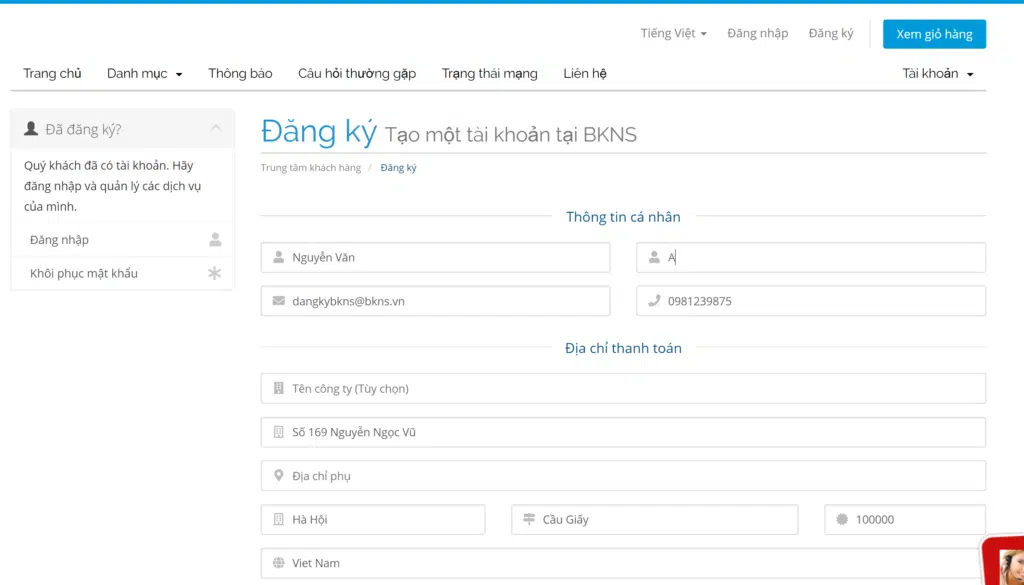Image resolution: width=1024 pixels, height=585 pixels.
Task: Click into the Địa chỉ phụ input field
Action: (623, 475)
